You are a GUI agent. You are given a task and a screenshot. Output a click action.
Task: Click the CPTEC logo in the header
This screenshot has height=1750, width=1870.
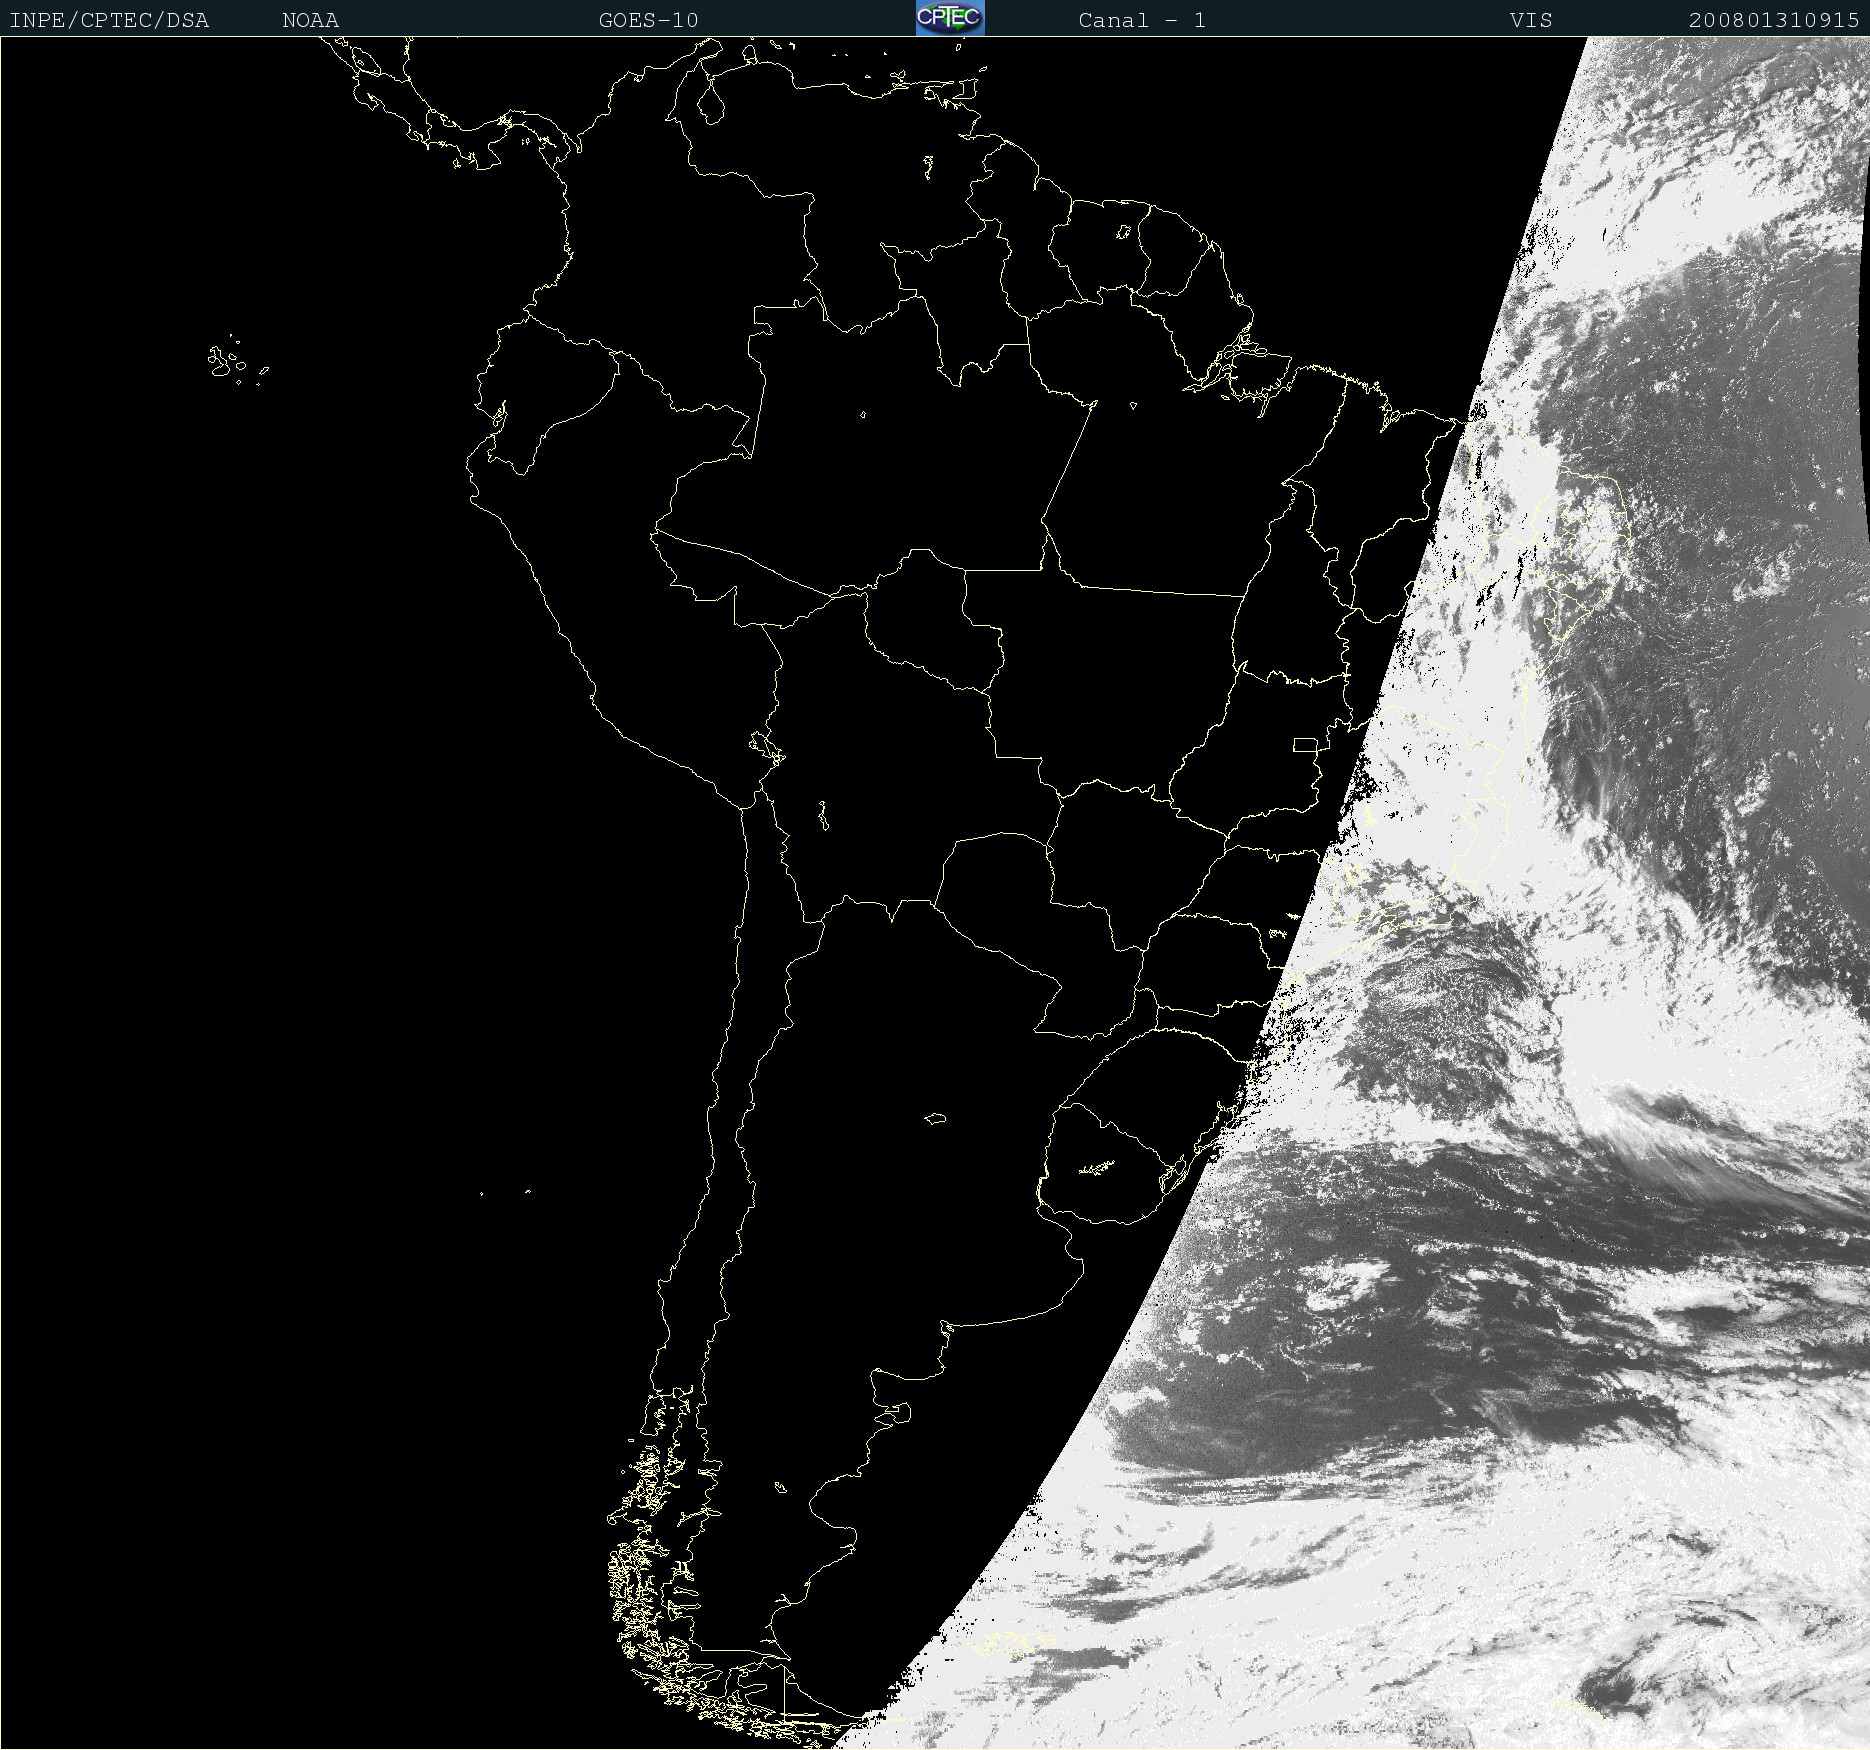click(x=950, y=18)
